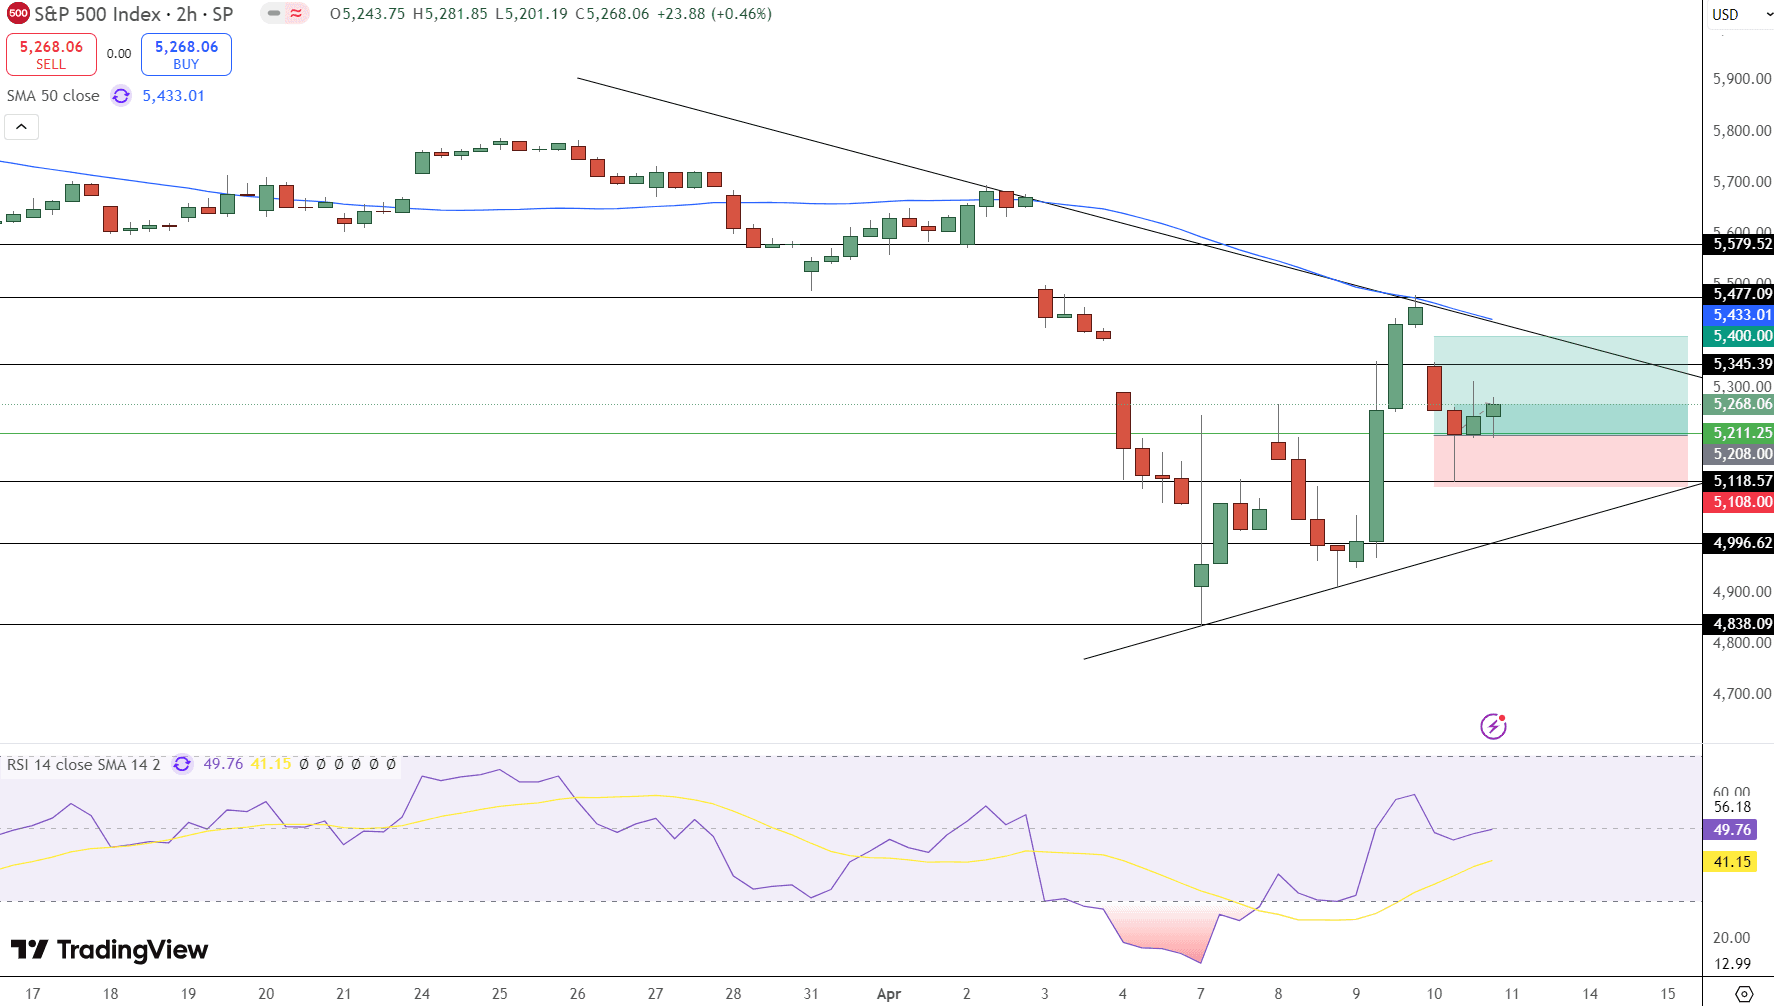This screenshot has width=1774, height=1006.
Task: Click the green 5,211.25 axis label
Action: coord(1738,433)
